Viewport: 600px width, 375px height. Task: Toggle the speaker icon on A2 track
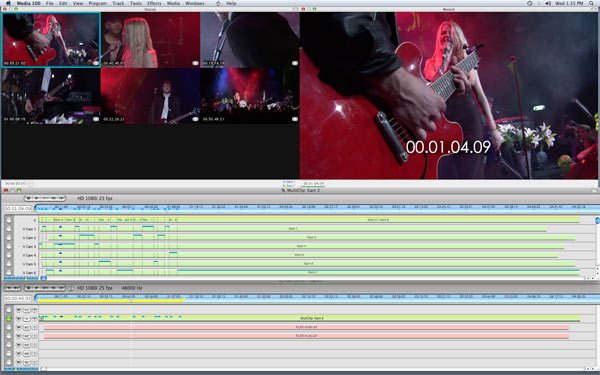19,336
